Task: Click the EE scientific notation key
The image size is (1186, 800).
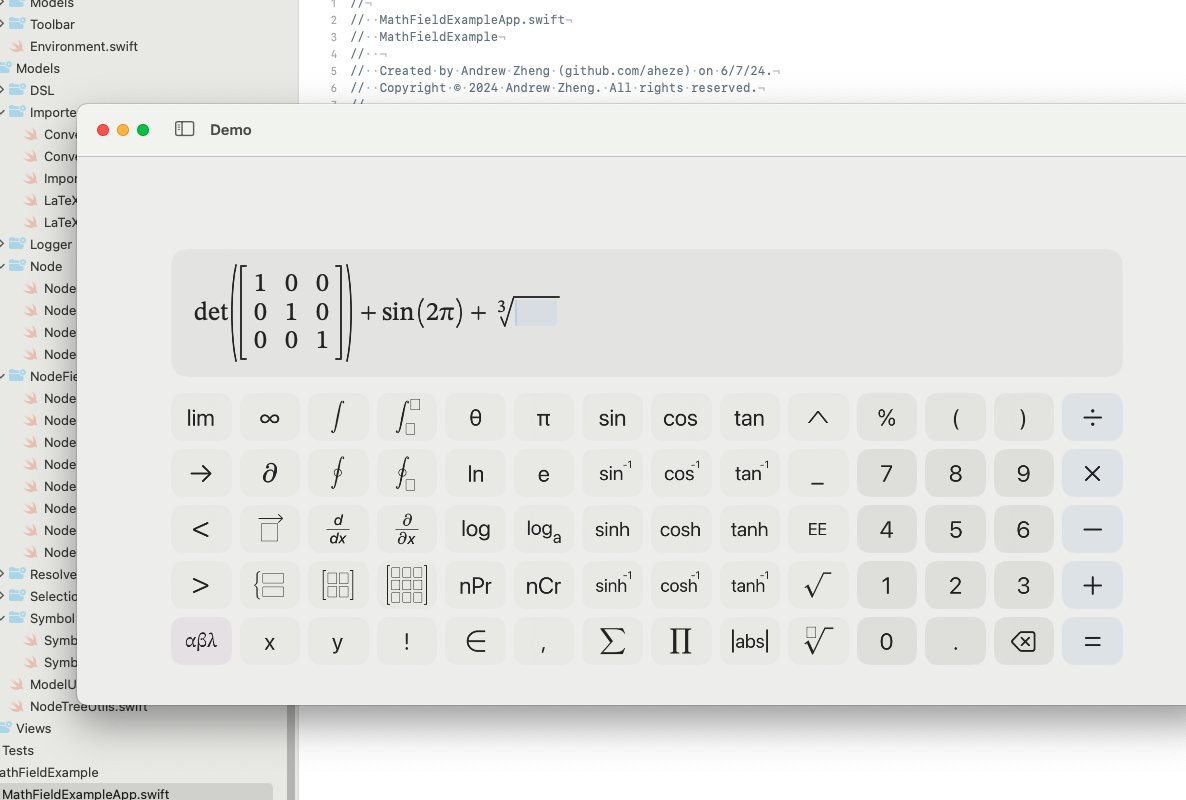Action: point(818,529)
